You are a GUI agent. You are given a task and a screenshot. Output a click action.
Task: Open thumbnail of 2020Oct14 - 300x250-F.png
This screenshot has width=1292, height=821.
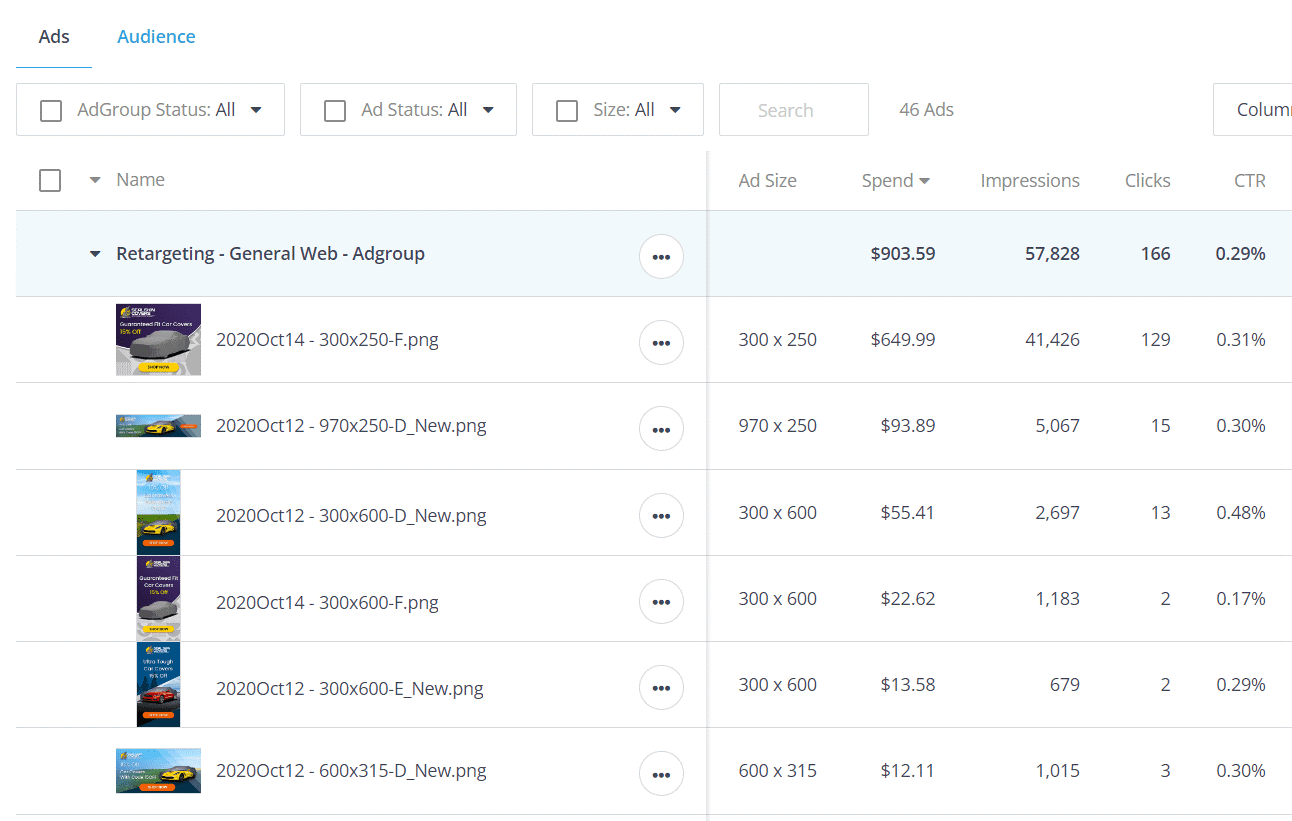point(158,340)
